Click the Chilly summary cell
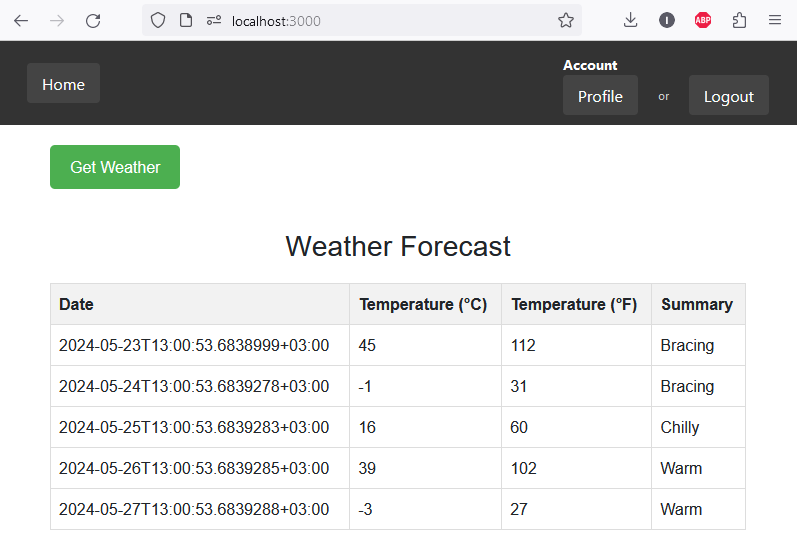The height and width of the screenshot is (543, 797). [680, 427]
